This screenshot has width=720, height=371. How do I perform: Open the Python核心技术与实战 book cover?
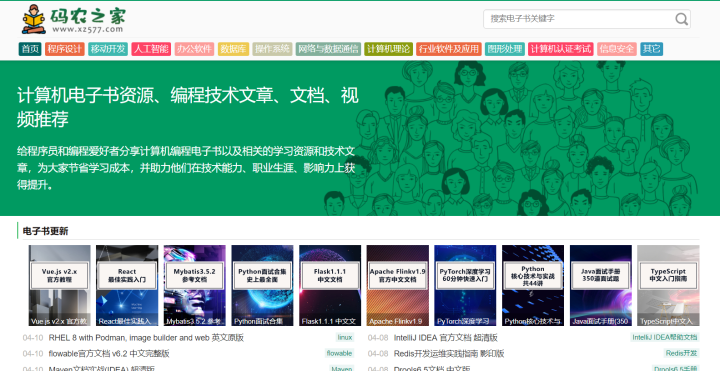(x=533, y=286)
